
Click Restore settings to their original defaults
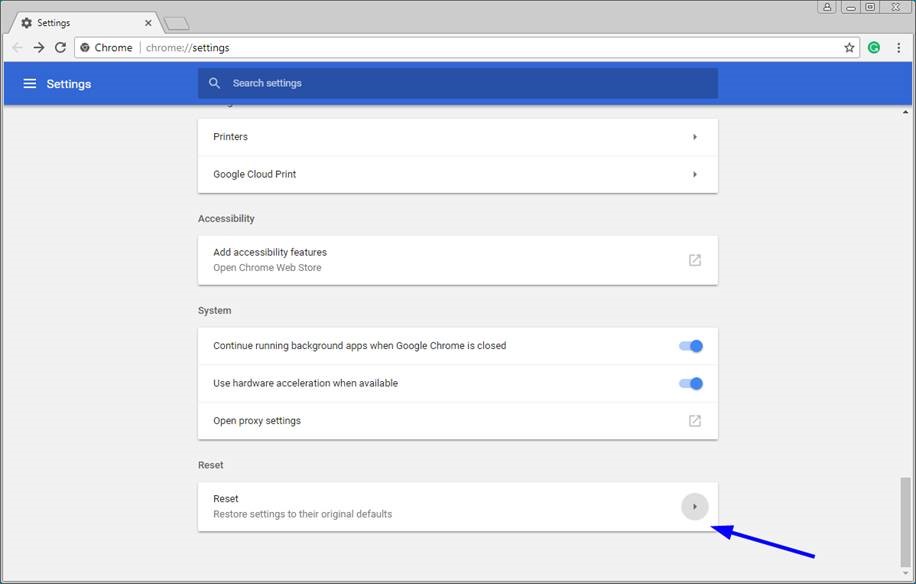coord(302,514)
